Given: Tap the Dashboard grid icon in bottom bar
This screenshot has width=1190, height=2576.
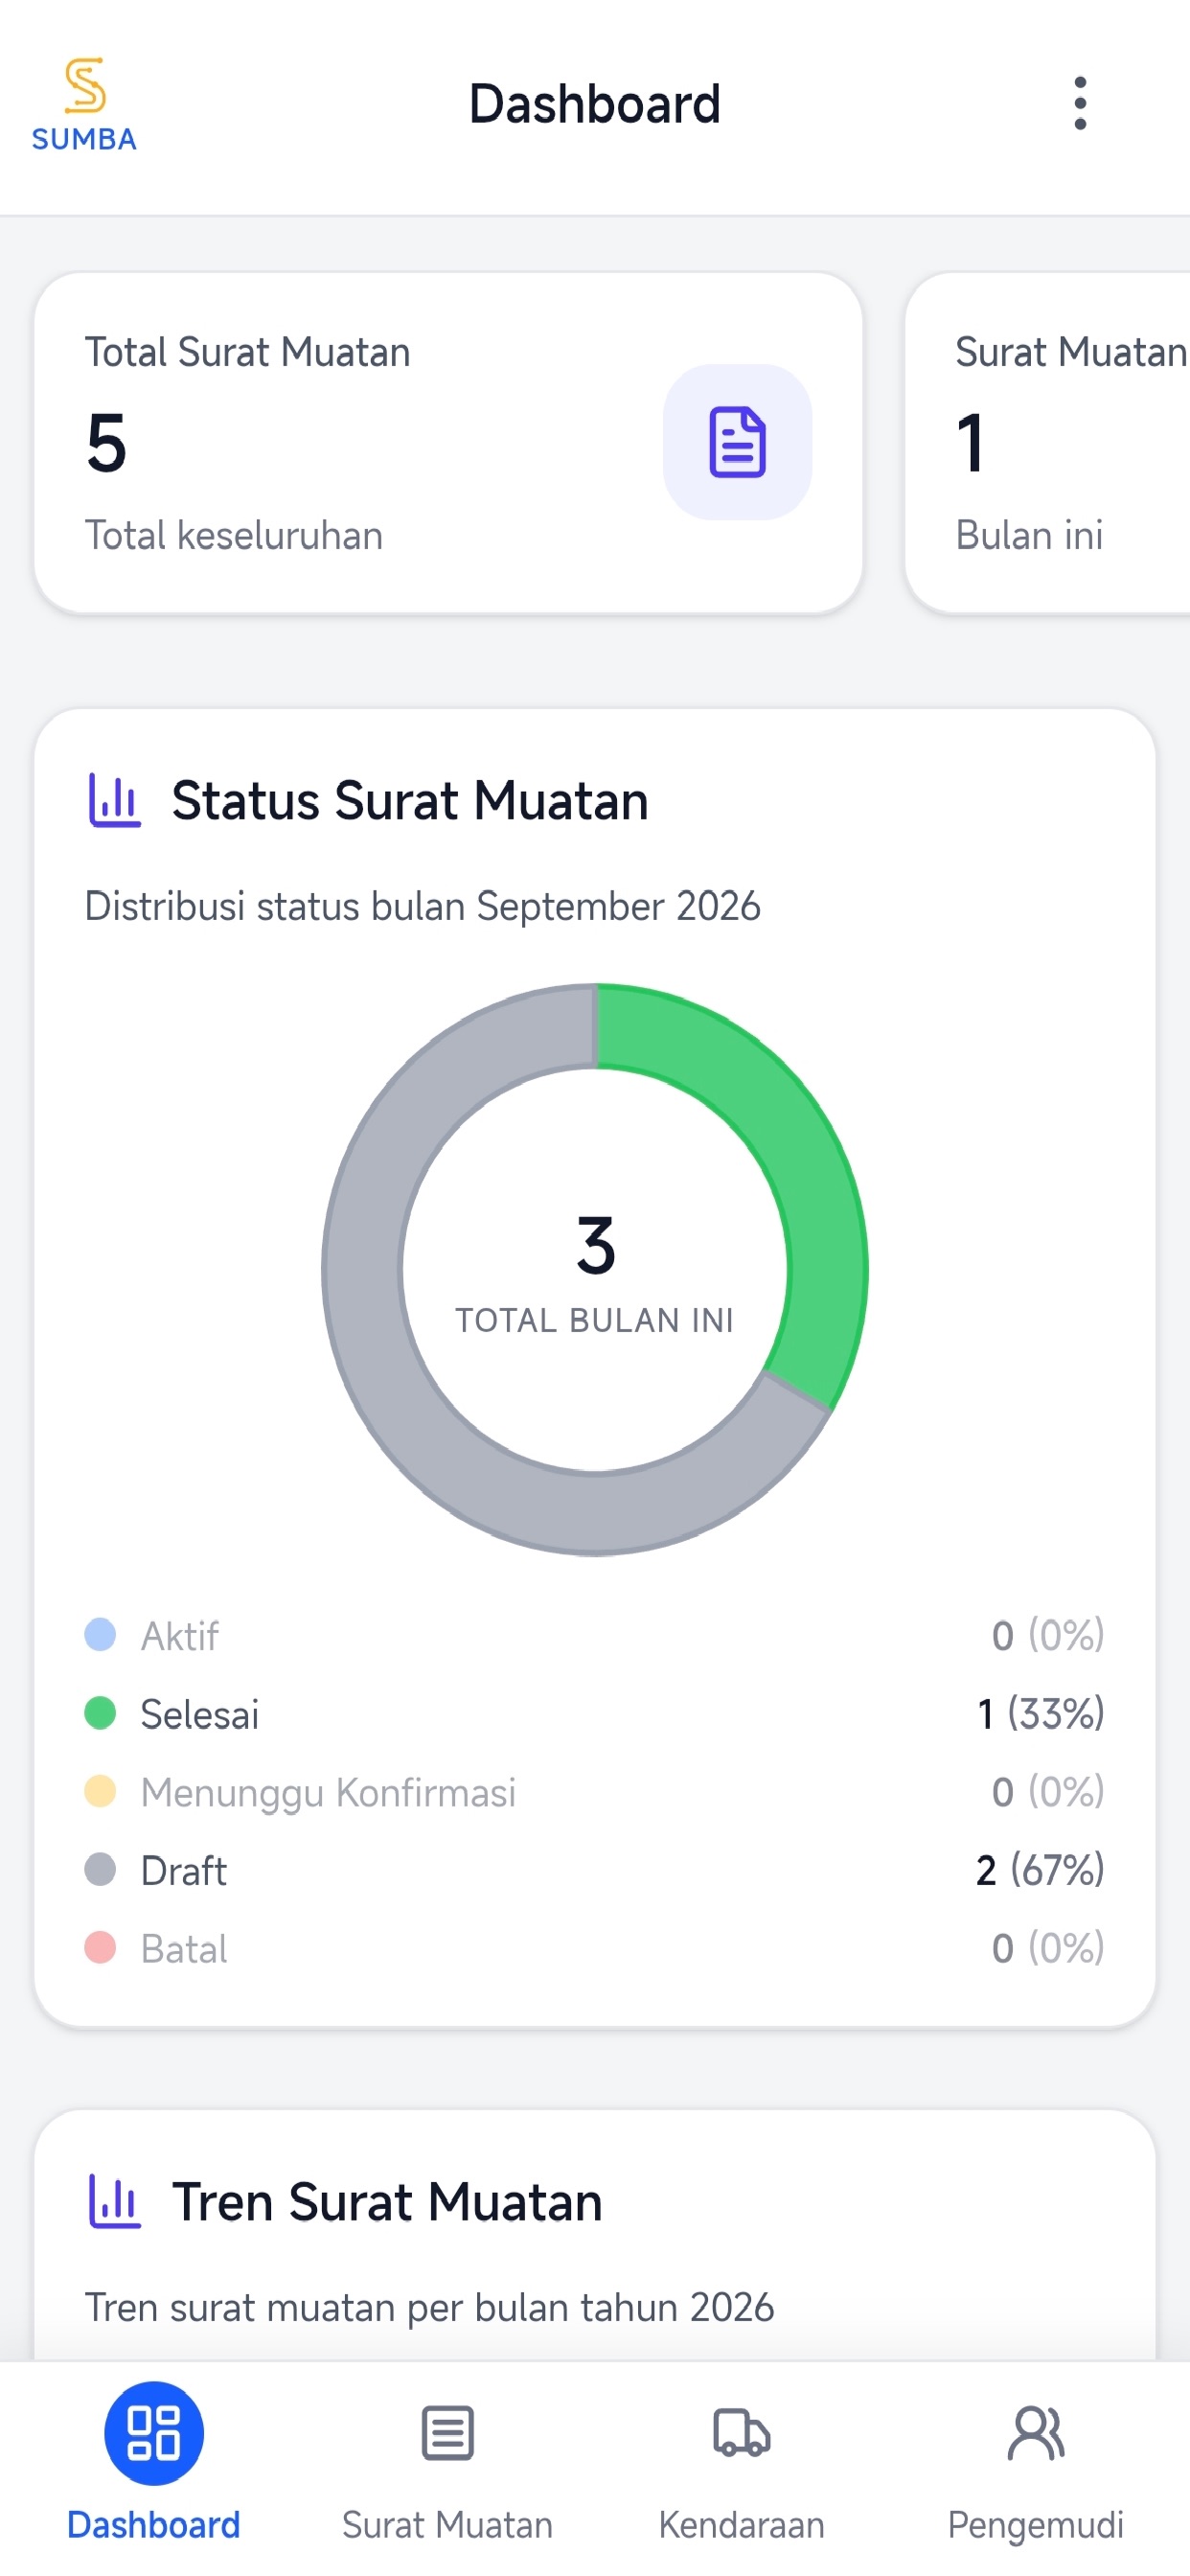Looking at the screenshot, I should [x=154, y=2433].
